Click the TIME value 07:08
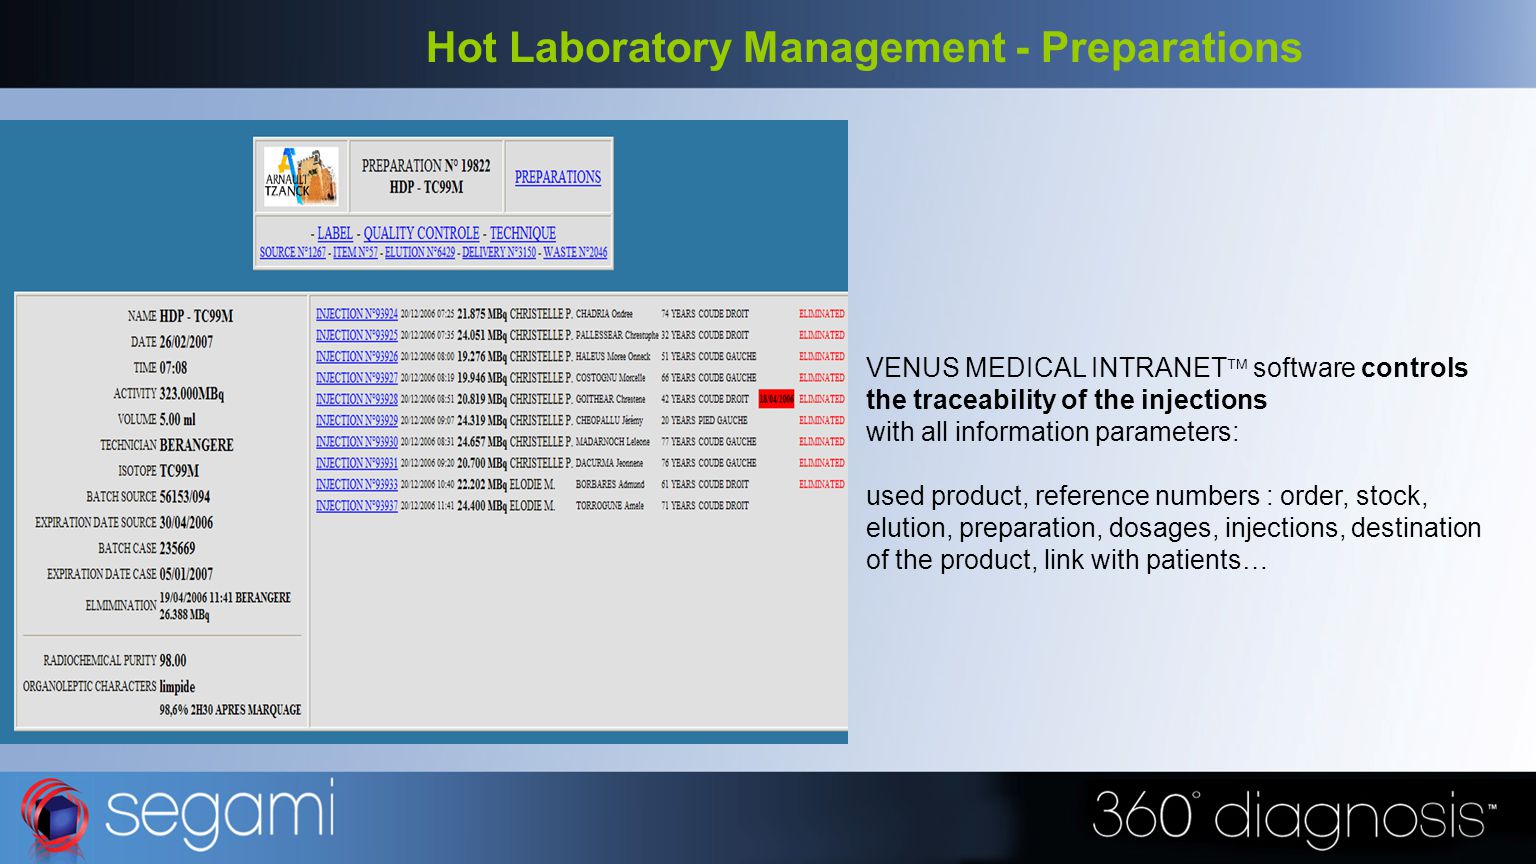Viewport: 1536px width, 864px height. (x=173, y=368)
